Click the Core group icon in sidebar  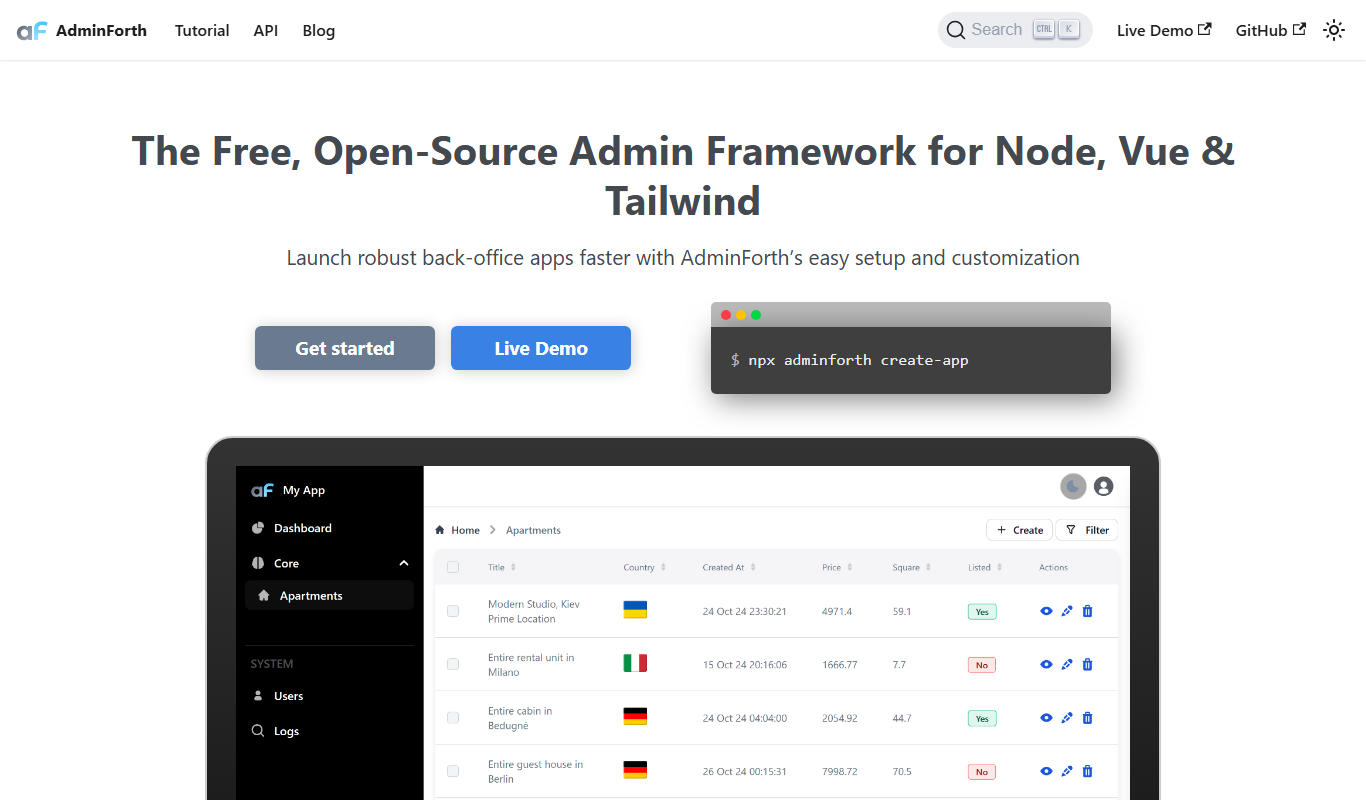coord(258,563)
